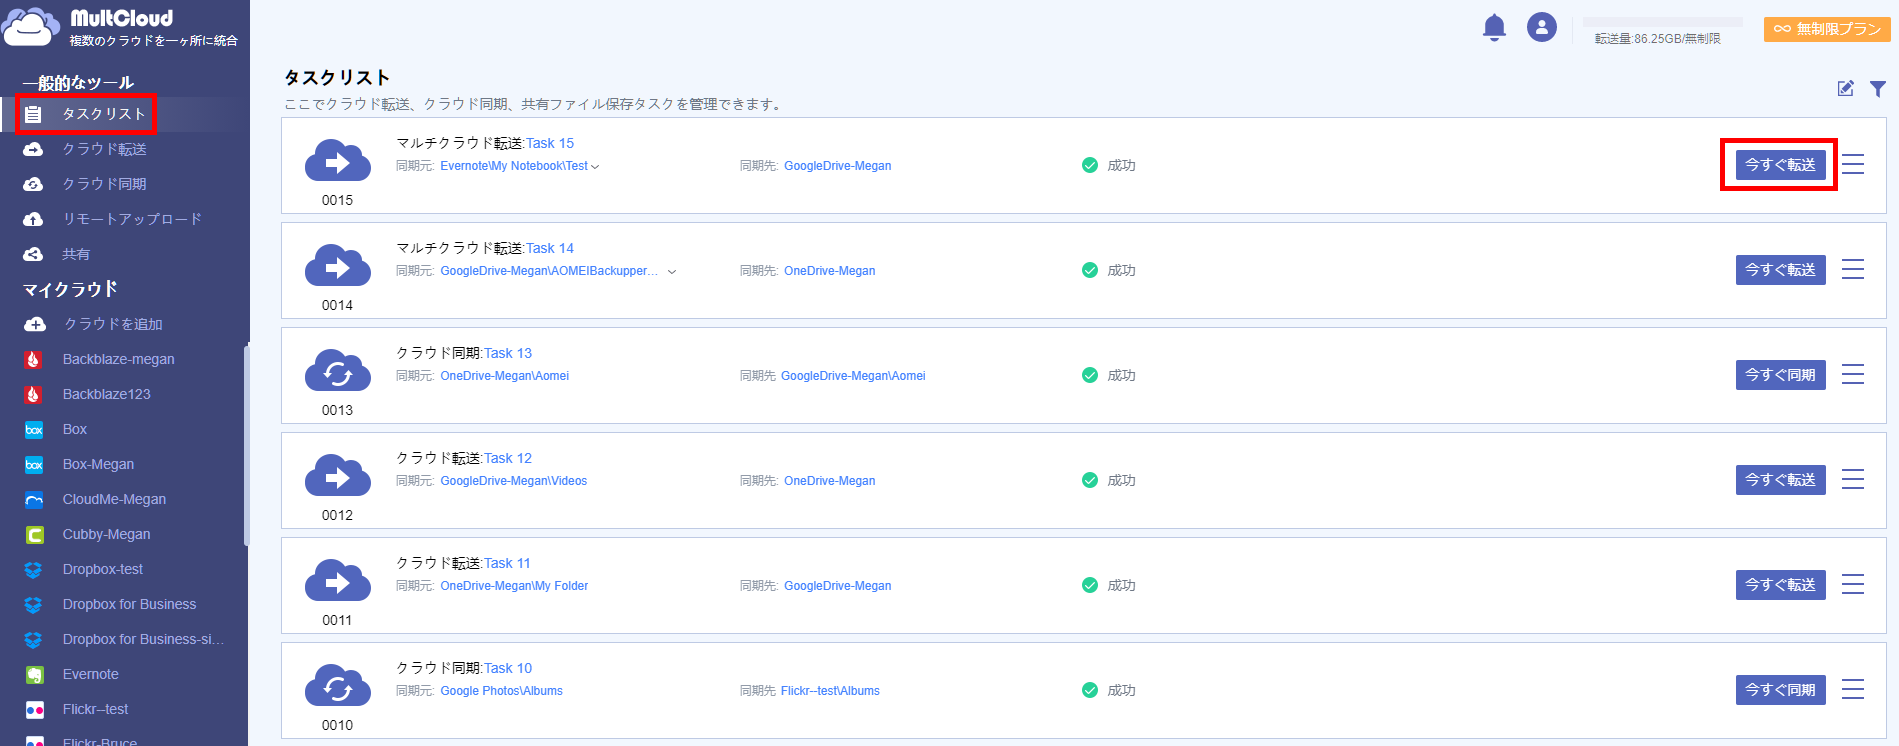
Task: Click 今すぐ同期 for Task 10
Action: pyautogui.click(x=1780, y=690)
